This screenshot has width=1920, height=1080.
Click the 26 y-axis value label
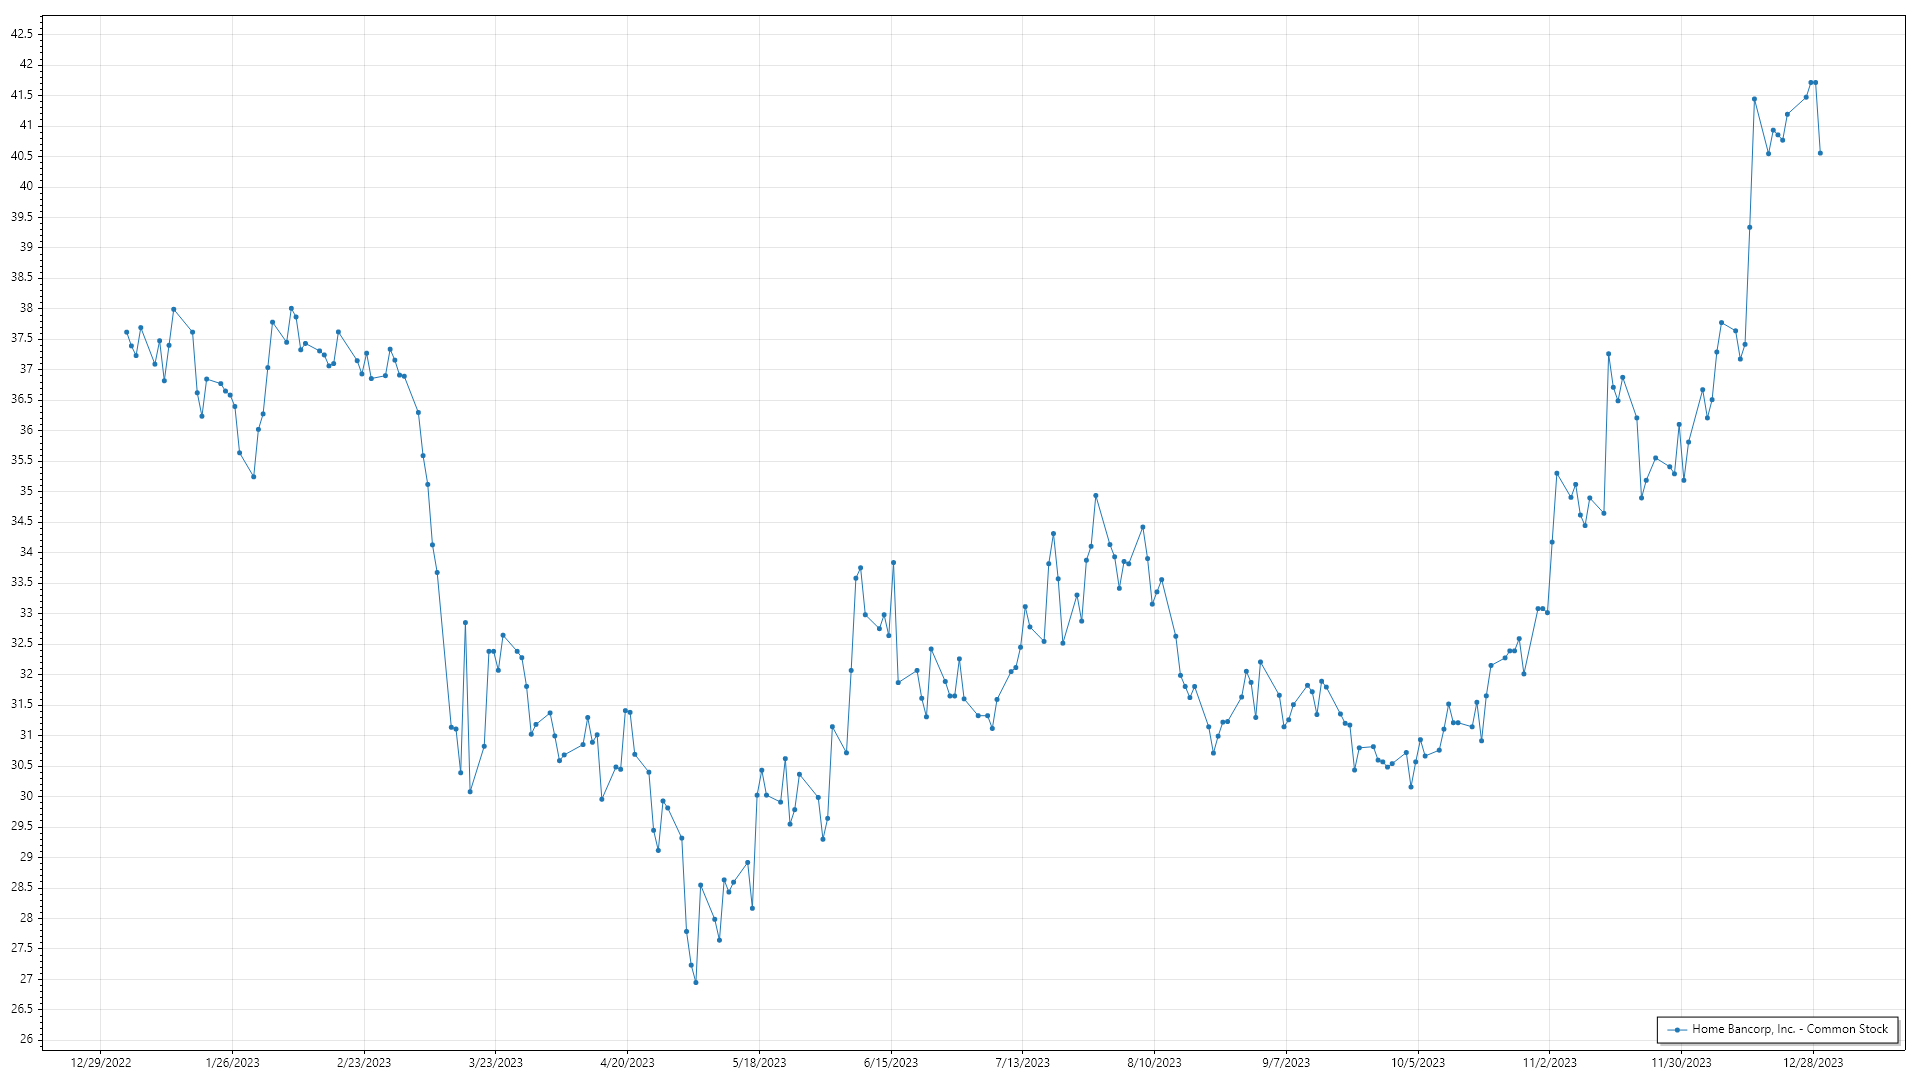(26, 1039)
